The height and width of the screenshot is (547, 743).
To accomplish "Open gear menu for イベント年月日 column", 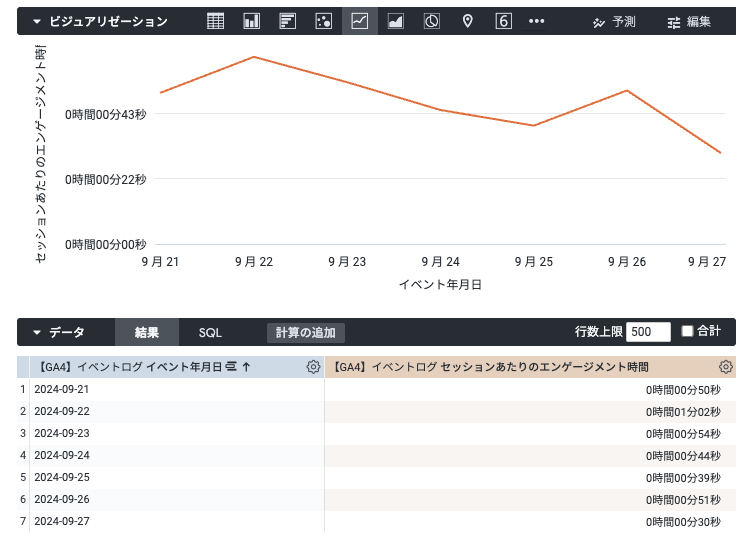I will [x=313, y=367].
